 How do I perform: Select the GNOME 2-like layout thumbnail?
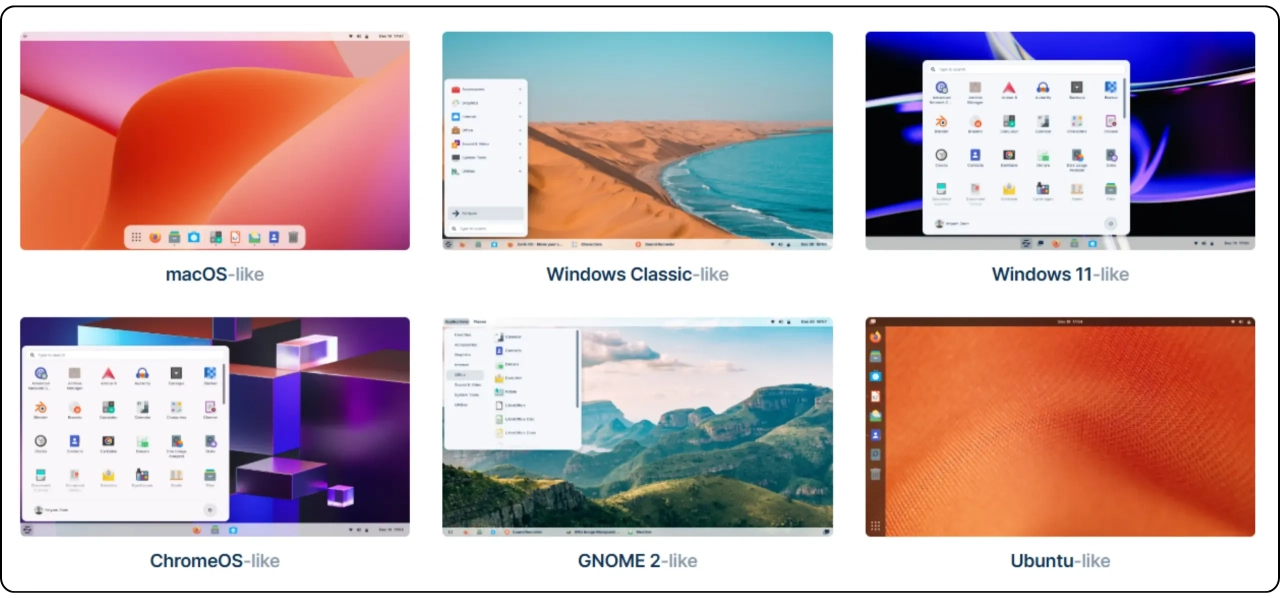click(x=637, y=427)
